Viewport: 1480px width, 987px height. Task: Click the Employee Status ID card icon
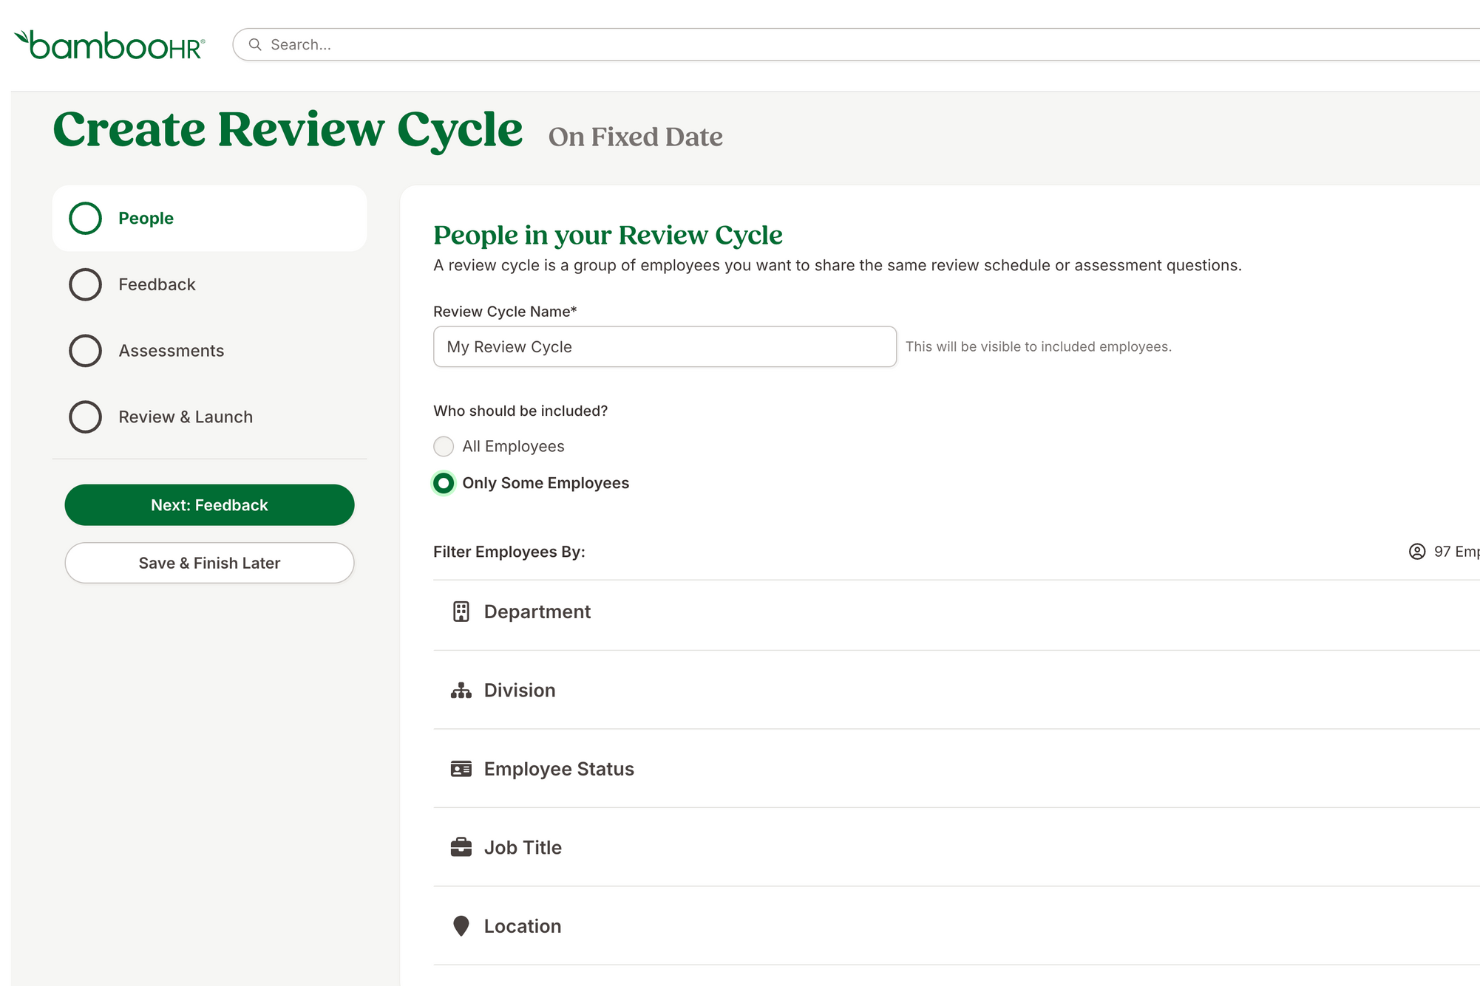tap(461, 768)
